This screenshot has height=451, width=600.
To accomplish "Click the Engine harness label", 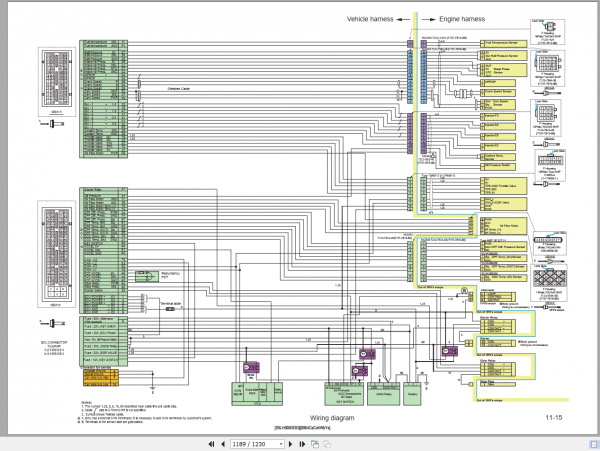I will click(462, 19).
